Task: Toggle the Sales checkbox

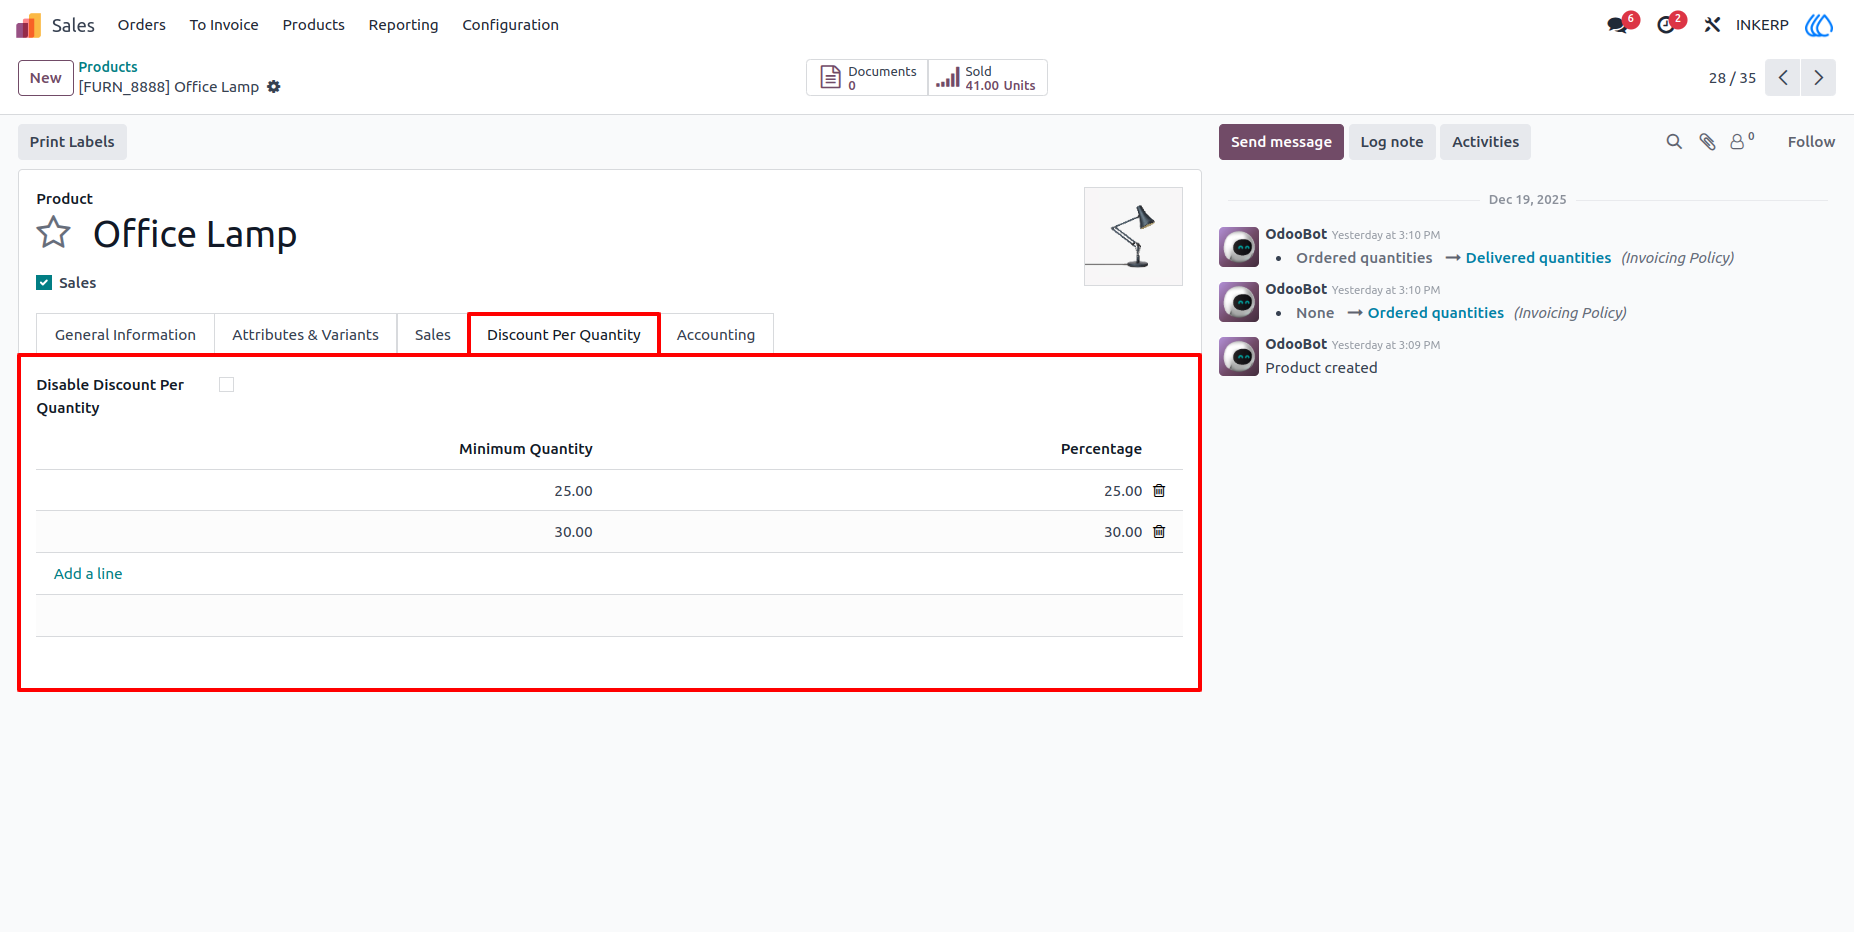Action: click(x=44, y=283)
